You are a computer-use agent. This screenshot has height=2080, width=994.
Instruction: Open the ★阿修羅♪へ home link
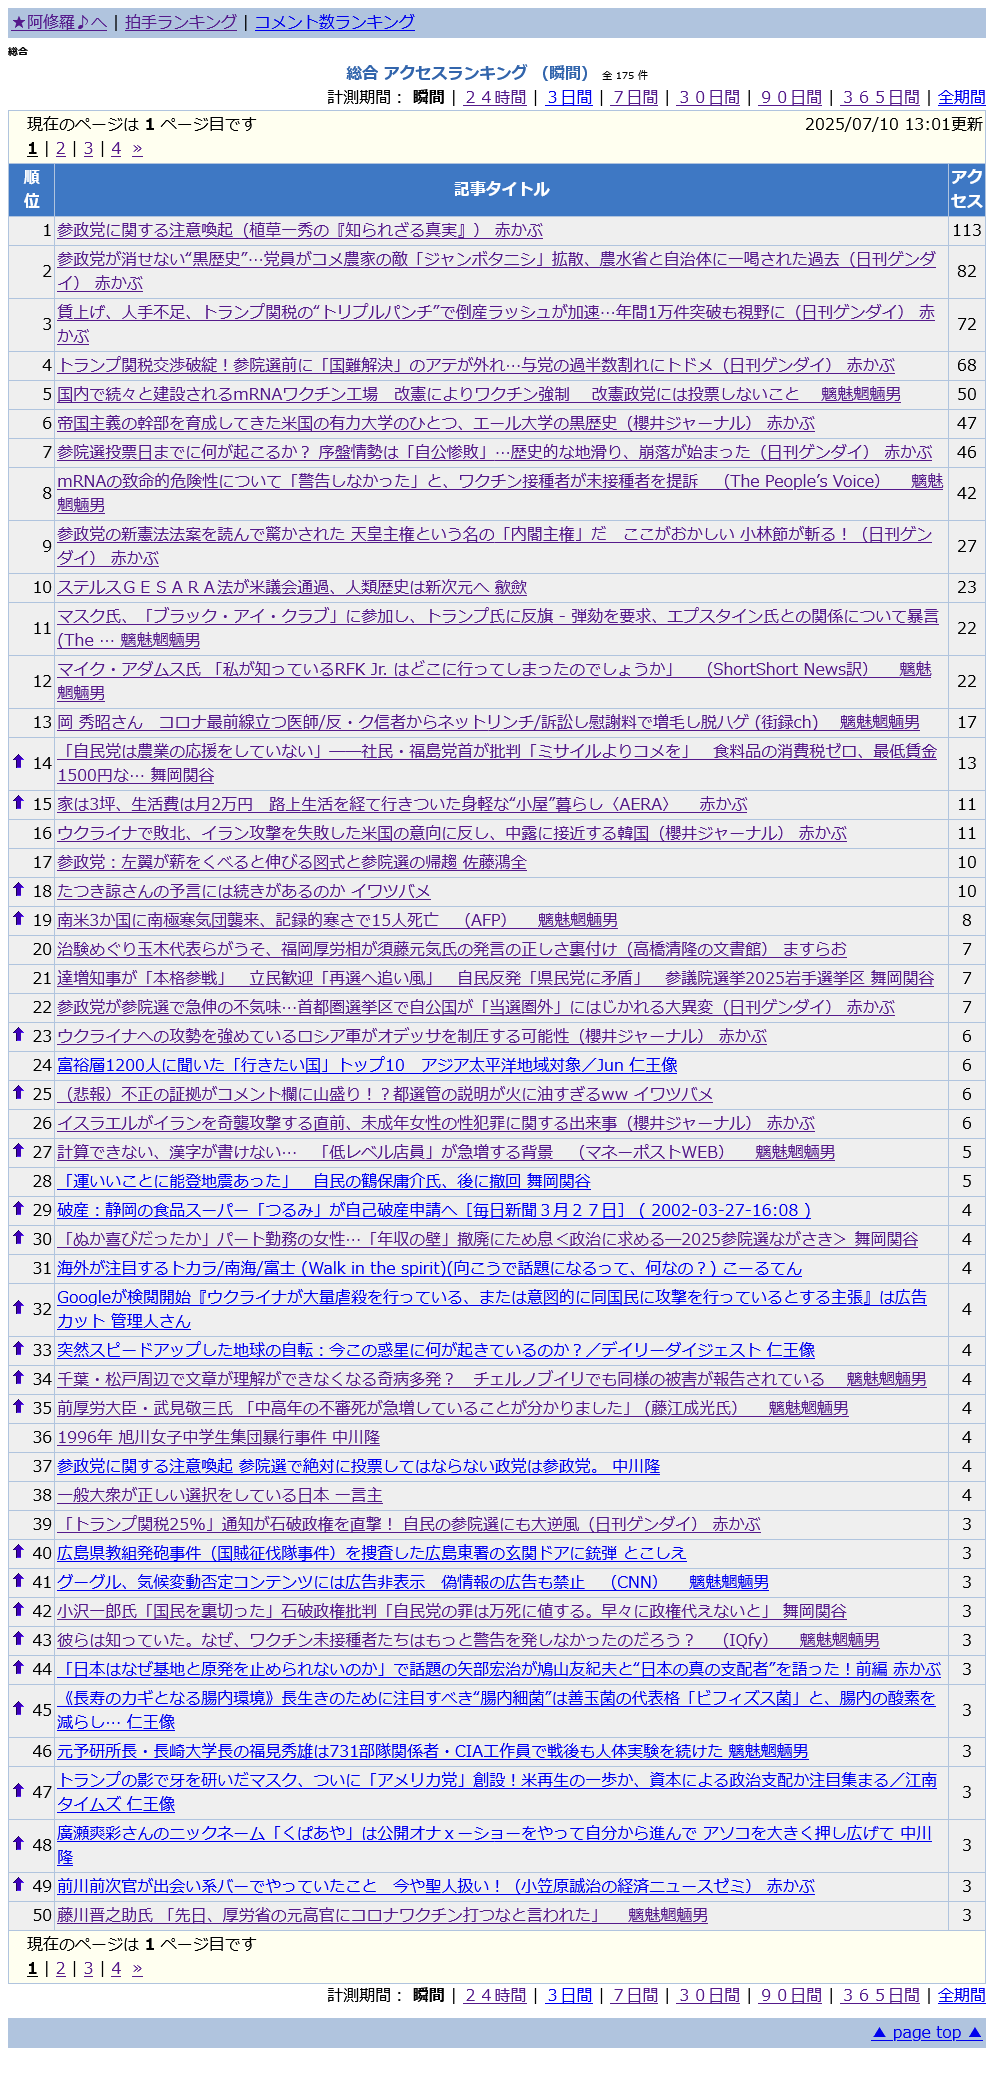point(59,22)
